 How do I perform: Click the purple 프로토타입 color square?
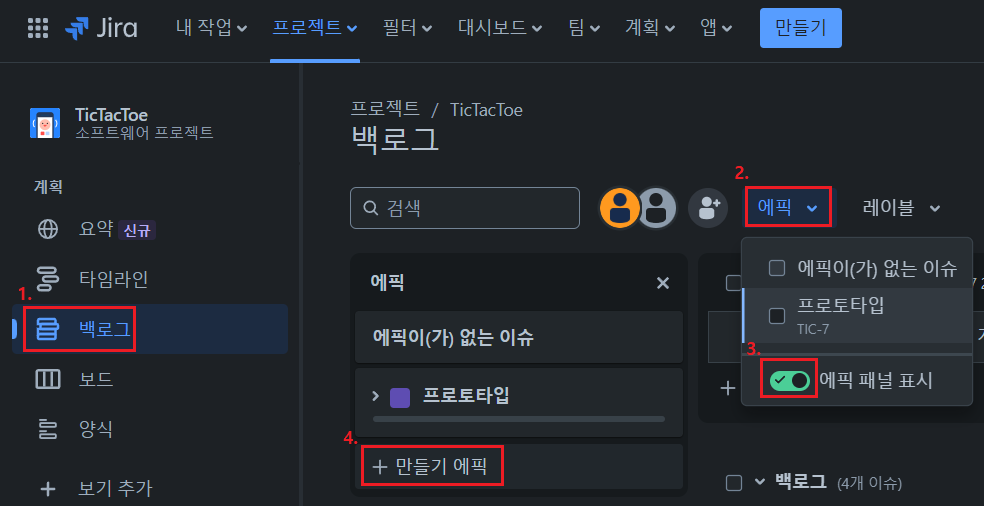pyautogui.click(x=400, y=397)
